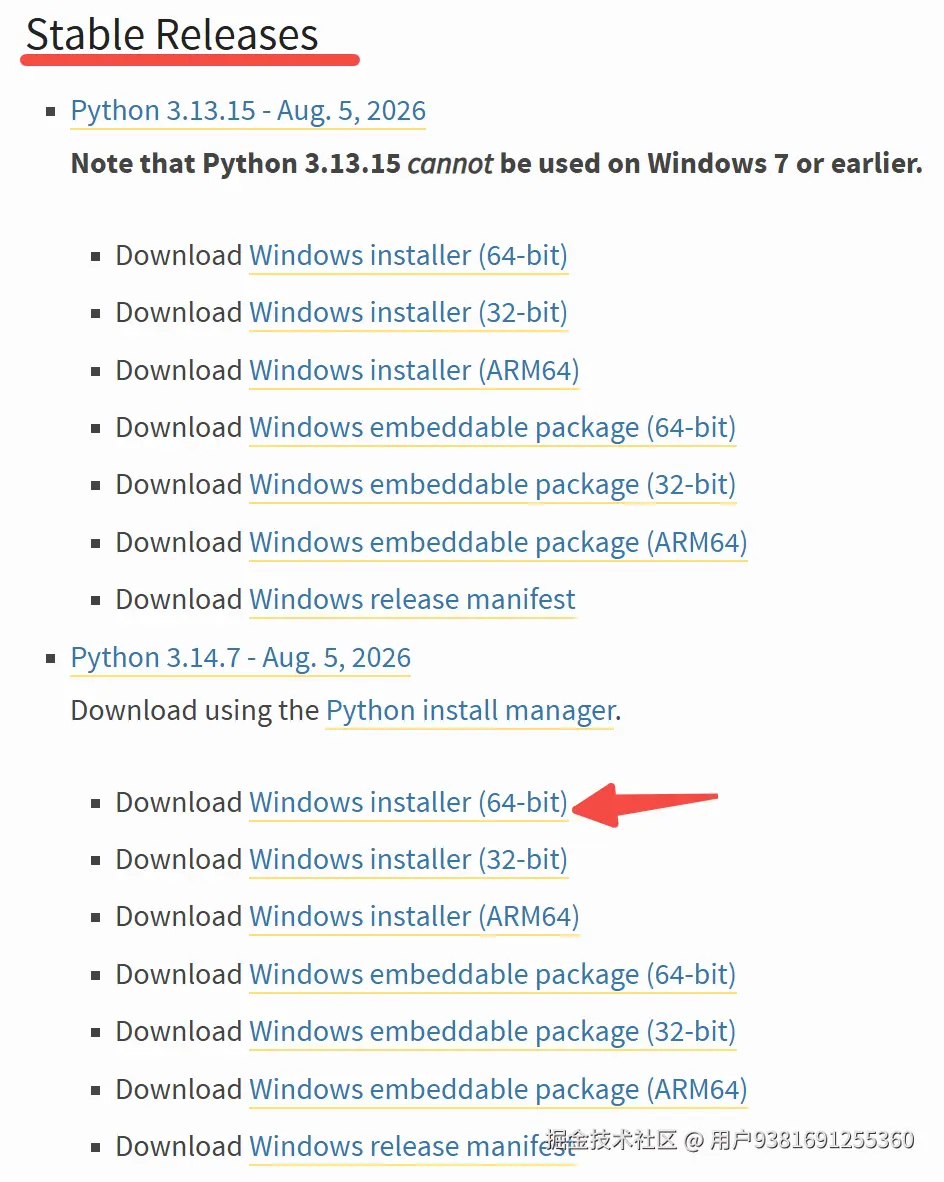
Task: Get 64-bit embeddable package for Python 3.13.15
Action: tap(492, 428)
